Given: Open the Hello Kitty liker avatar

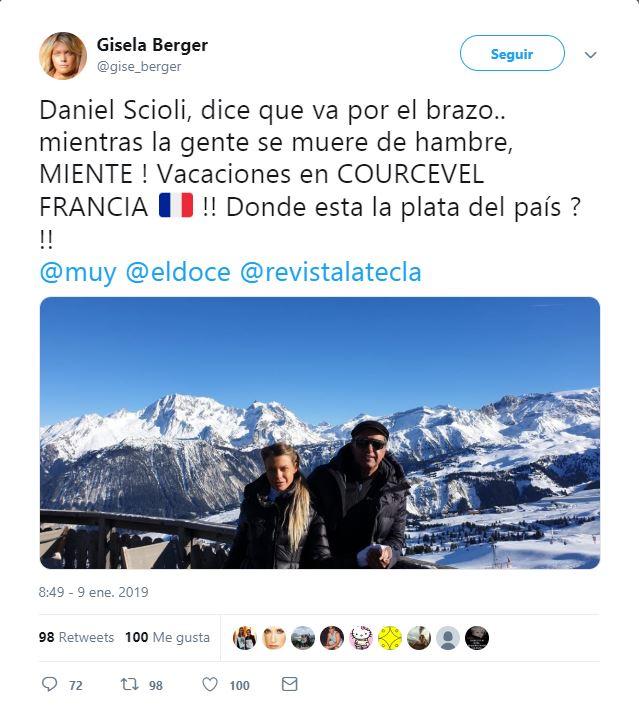Looking at the screenshot, I should tap(361, 638).
